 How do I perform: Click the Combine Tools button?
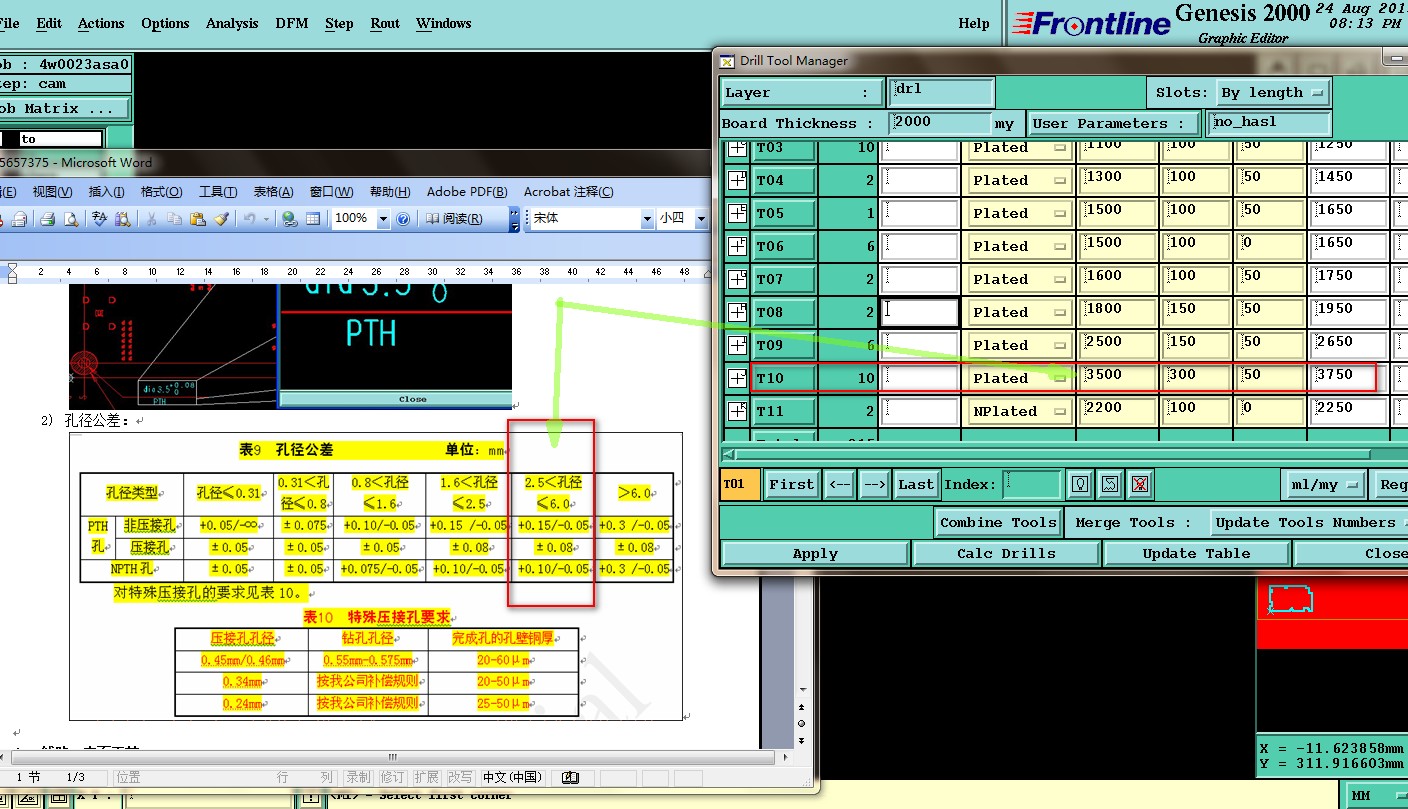point(998,522)
